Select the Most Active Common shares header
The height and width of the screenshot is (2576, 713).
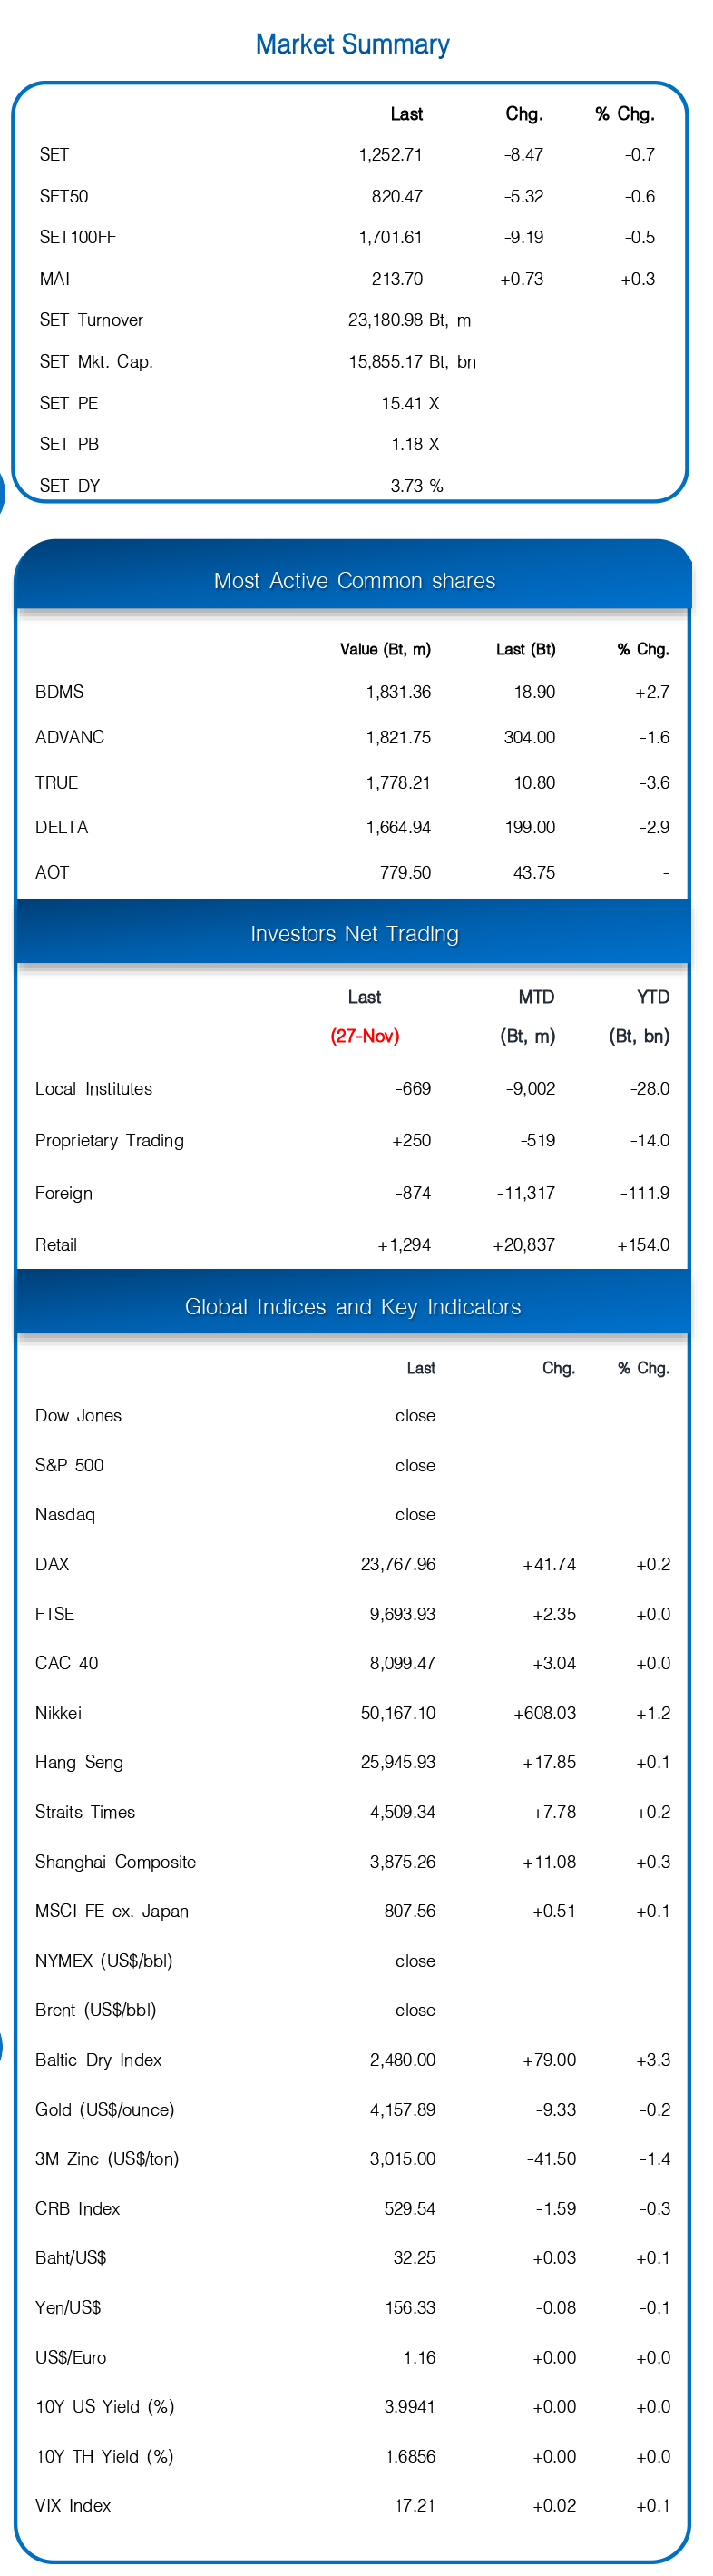pyautogui.click(x=354, y=581)
